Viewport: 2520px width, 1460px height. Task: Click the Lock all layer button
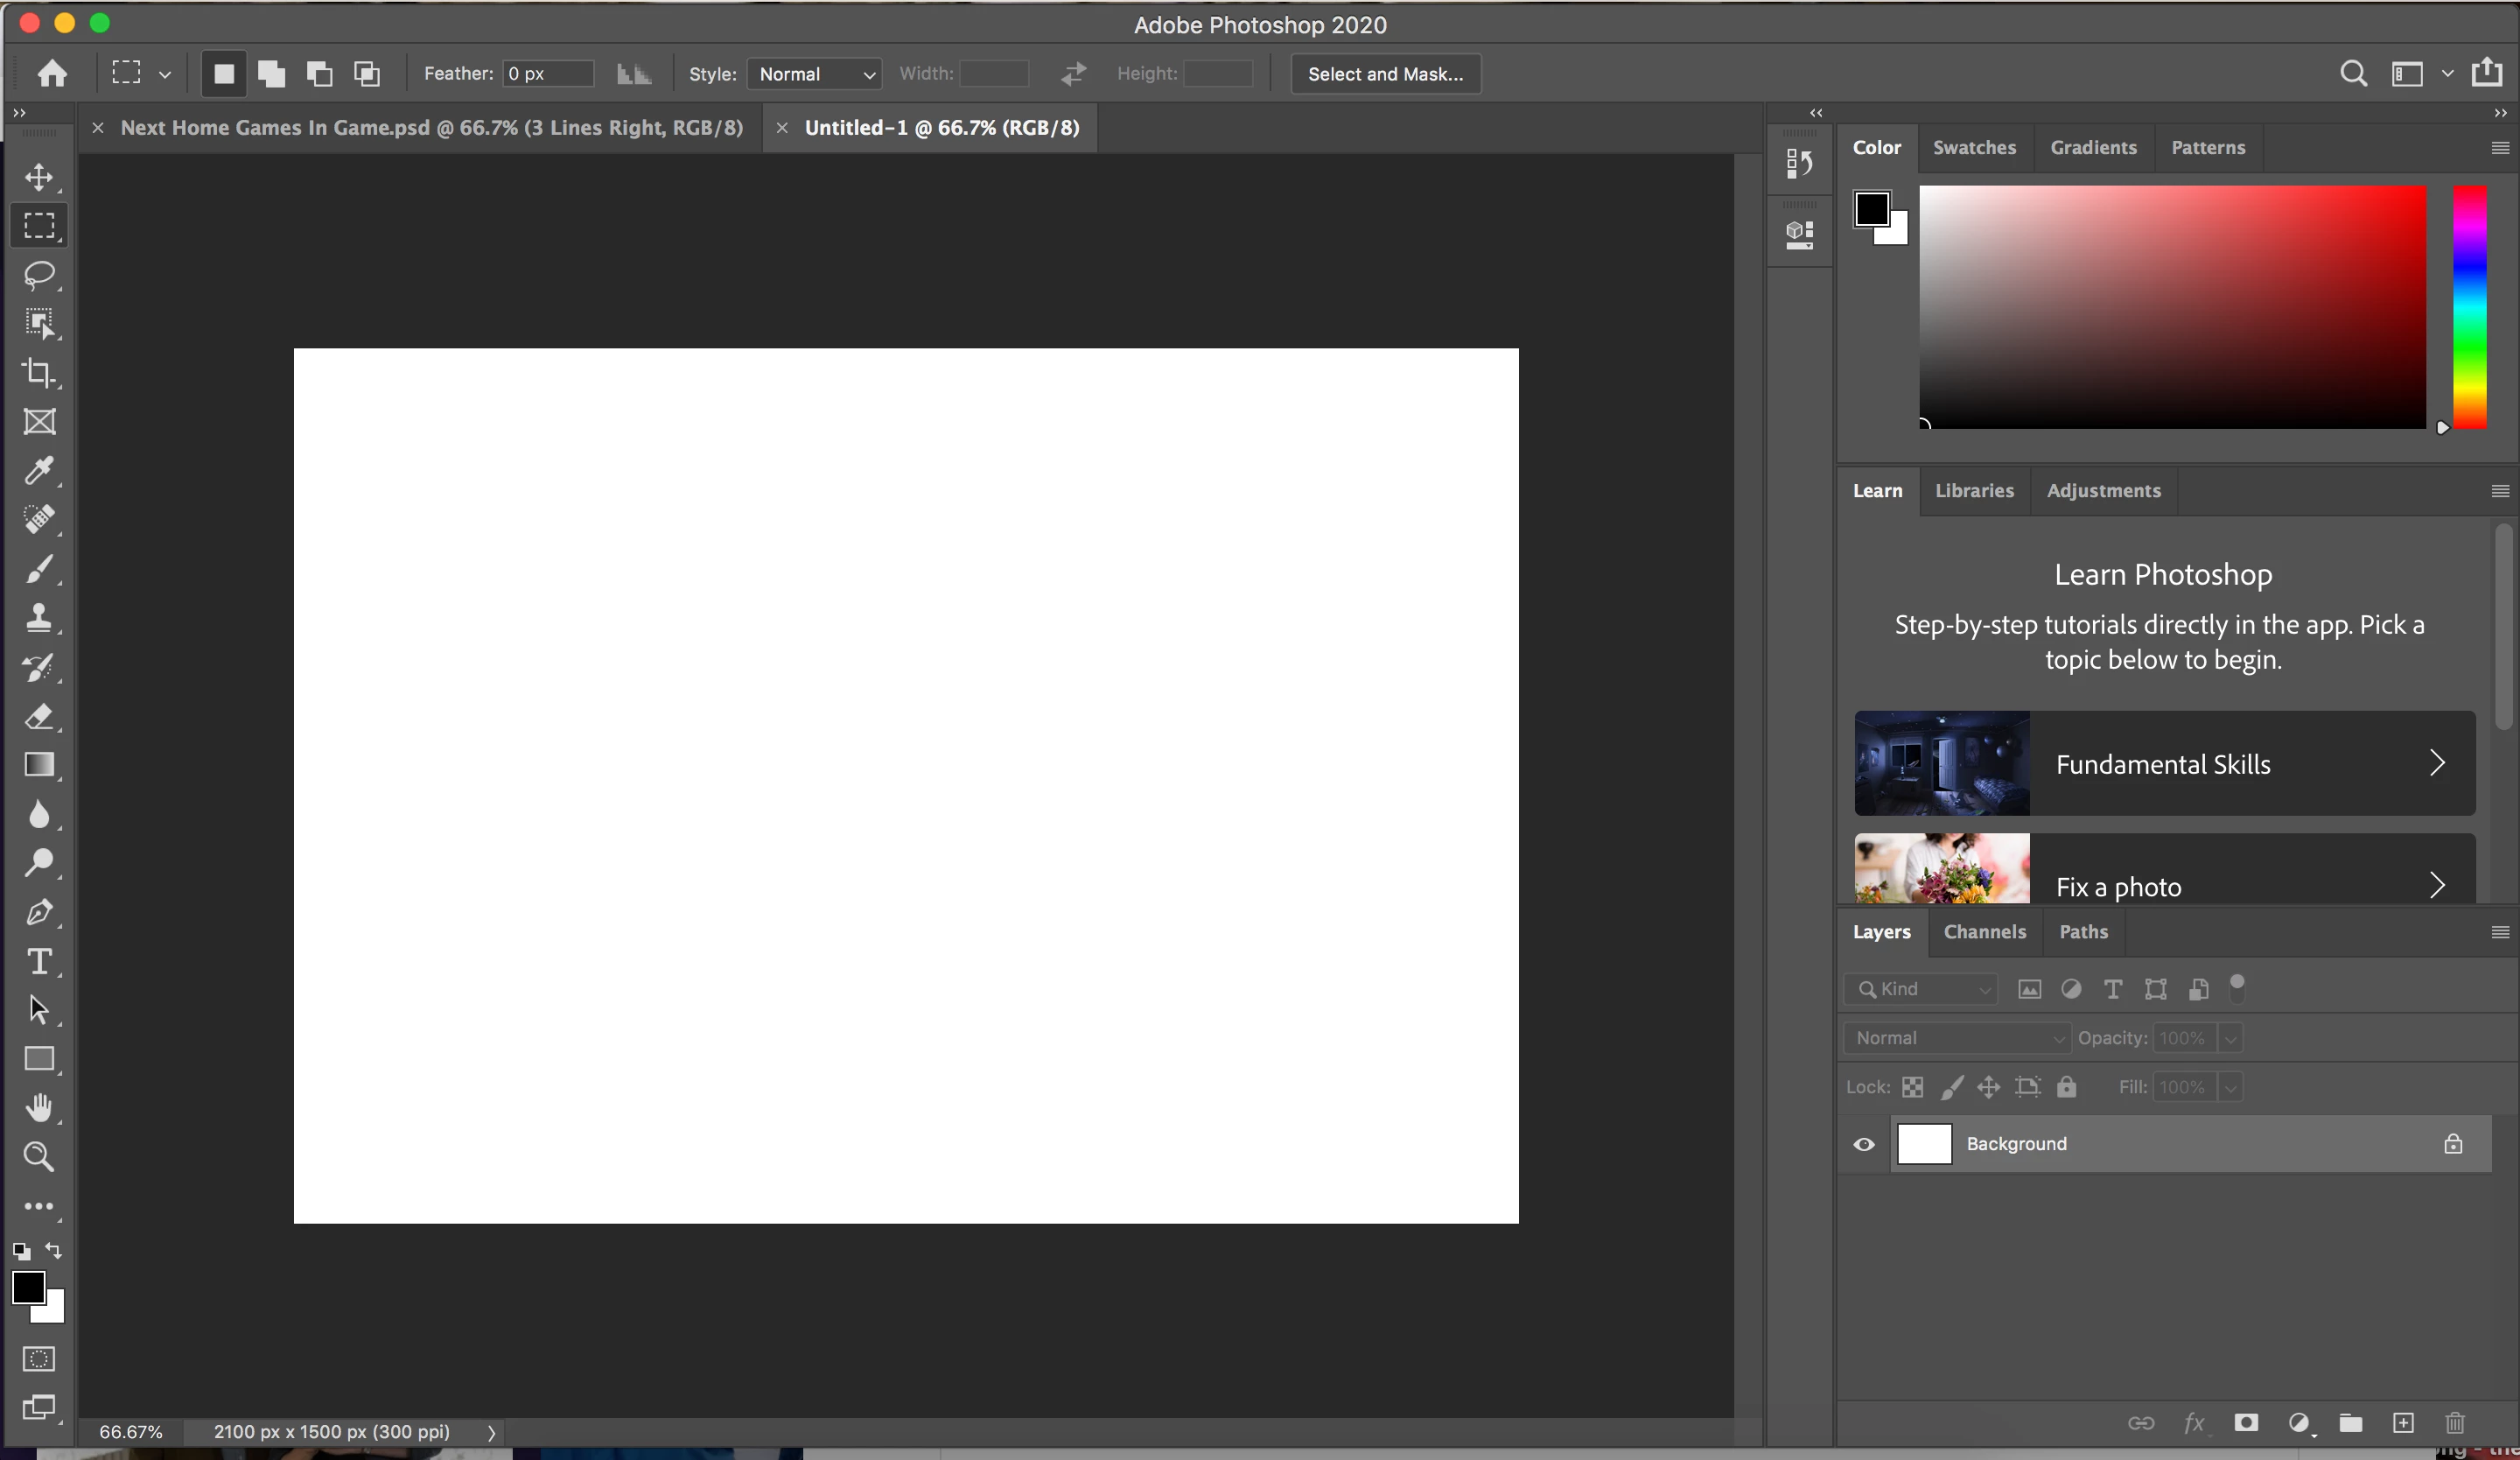click(2067, 1087)
